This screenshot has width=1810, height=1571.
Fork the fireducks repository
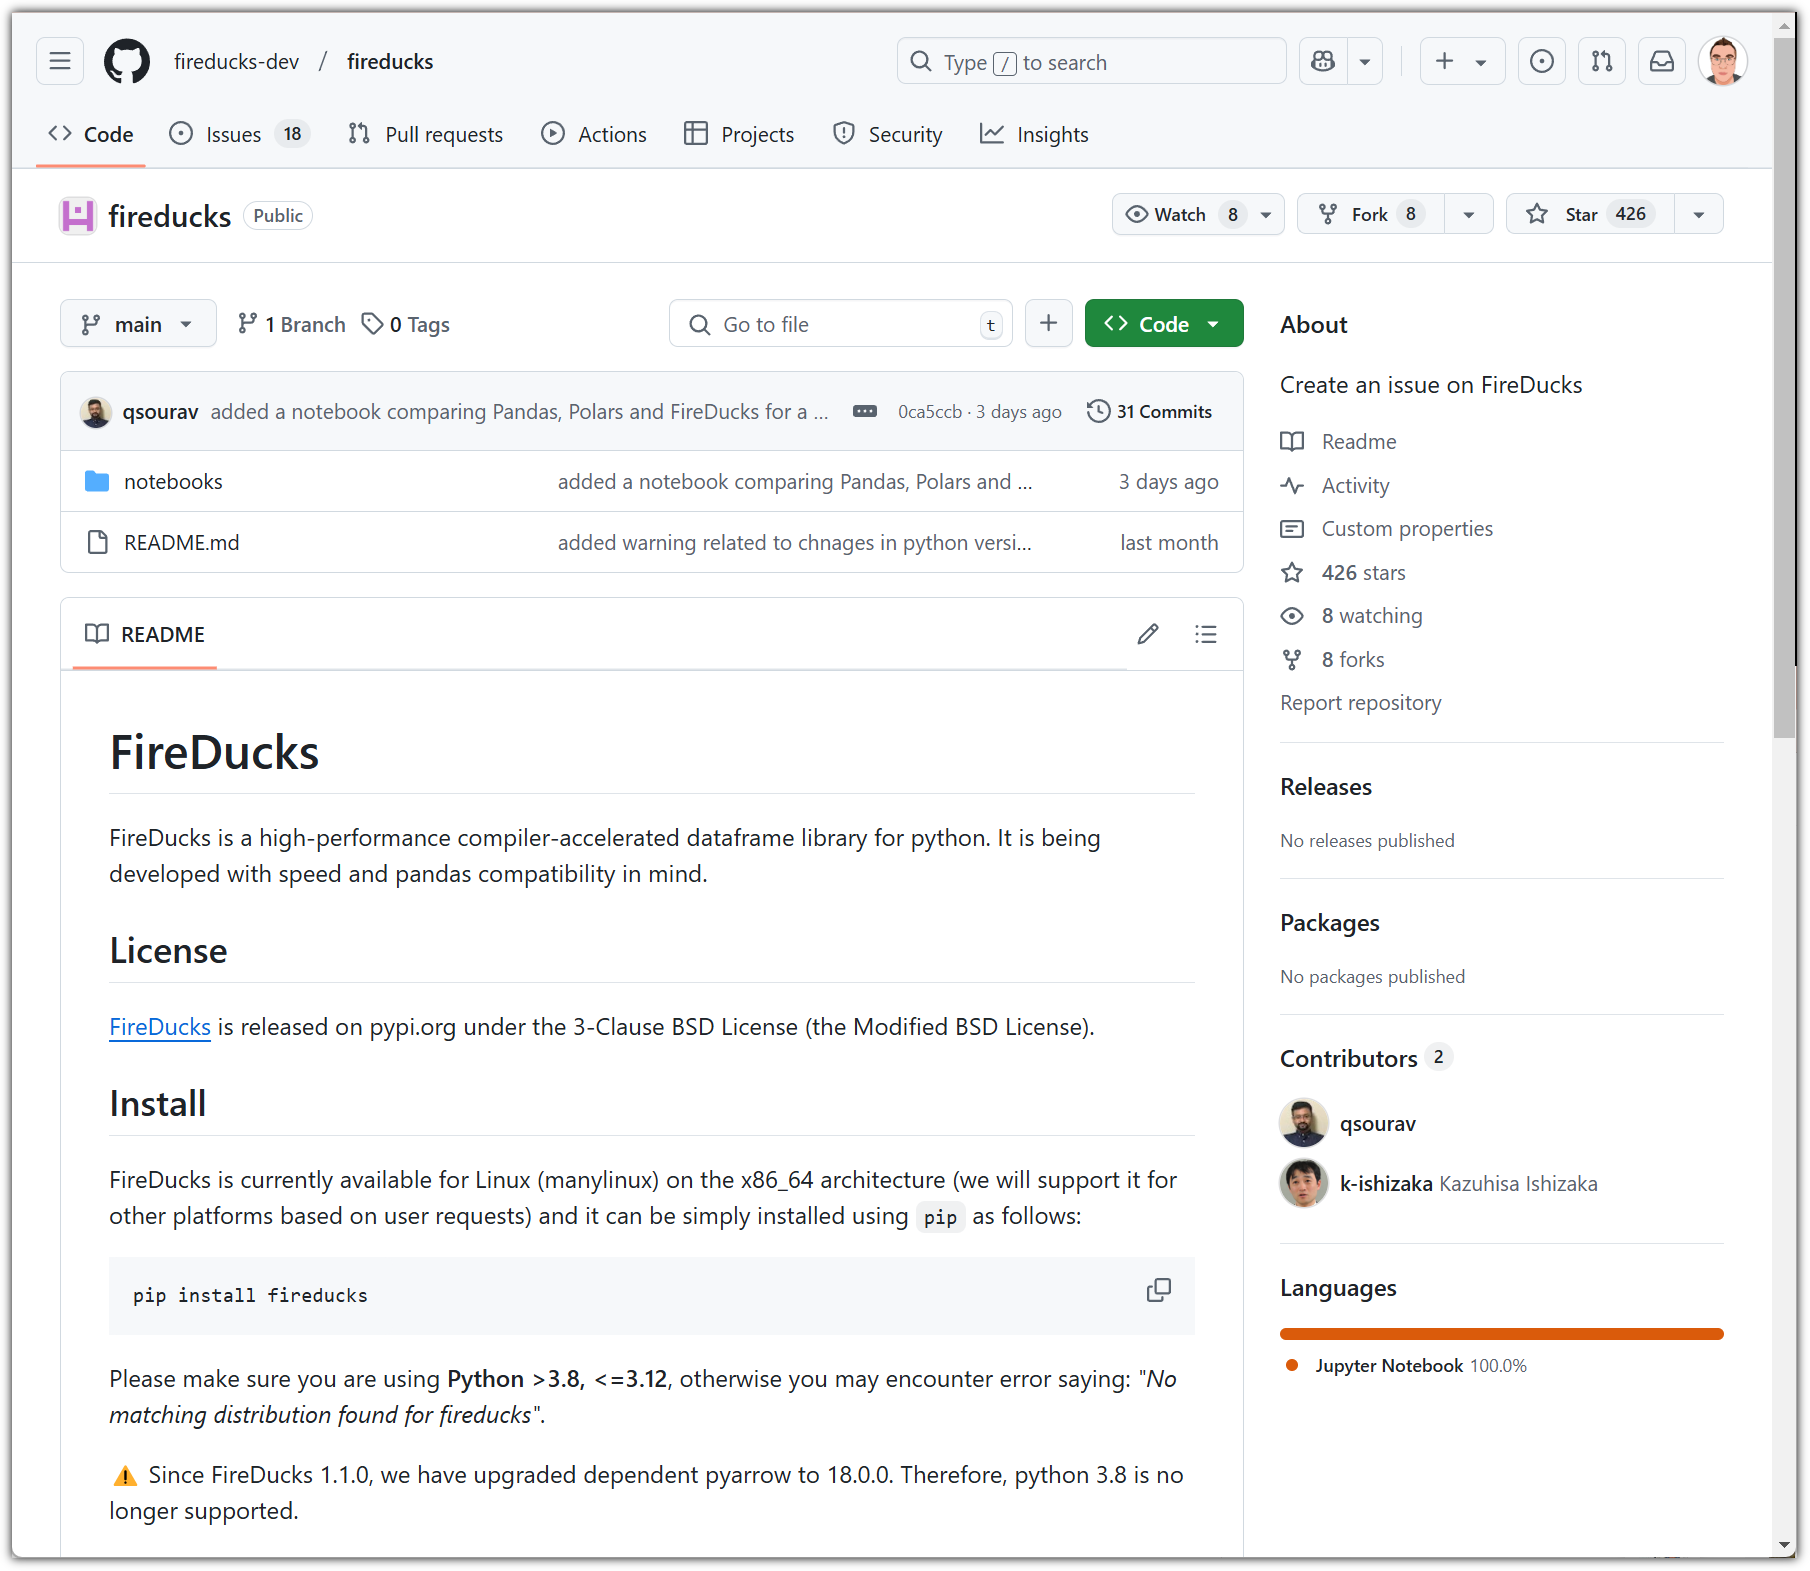pyautogui.click(x=1371, y=214)
